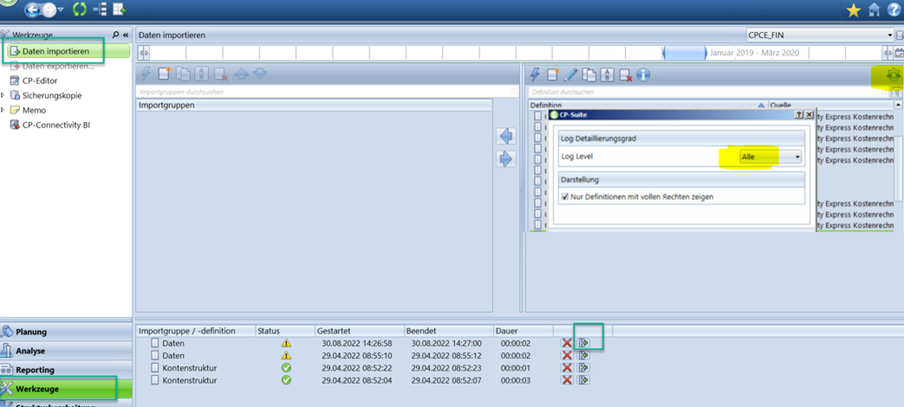The height and width of the screenshot is (407, 904).
Task: Open the home icon in title bar
Action: tap(873, 10)
